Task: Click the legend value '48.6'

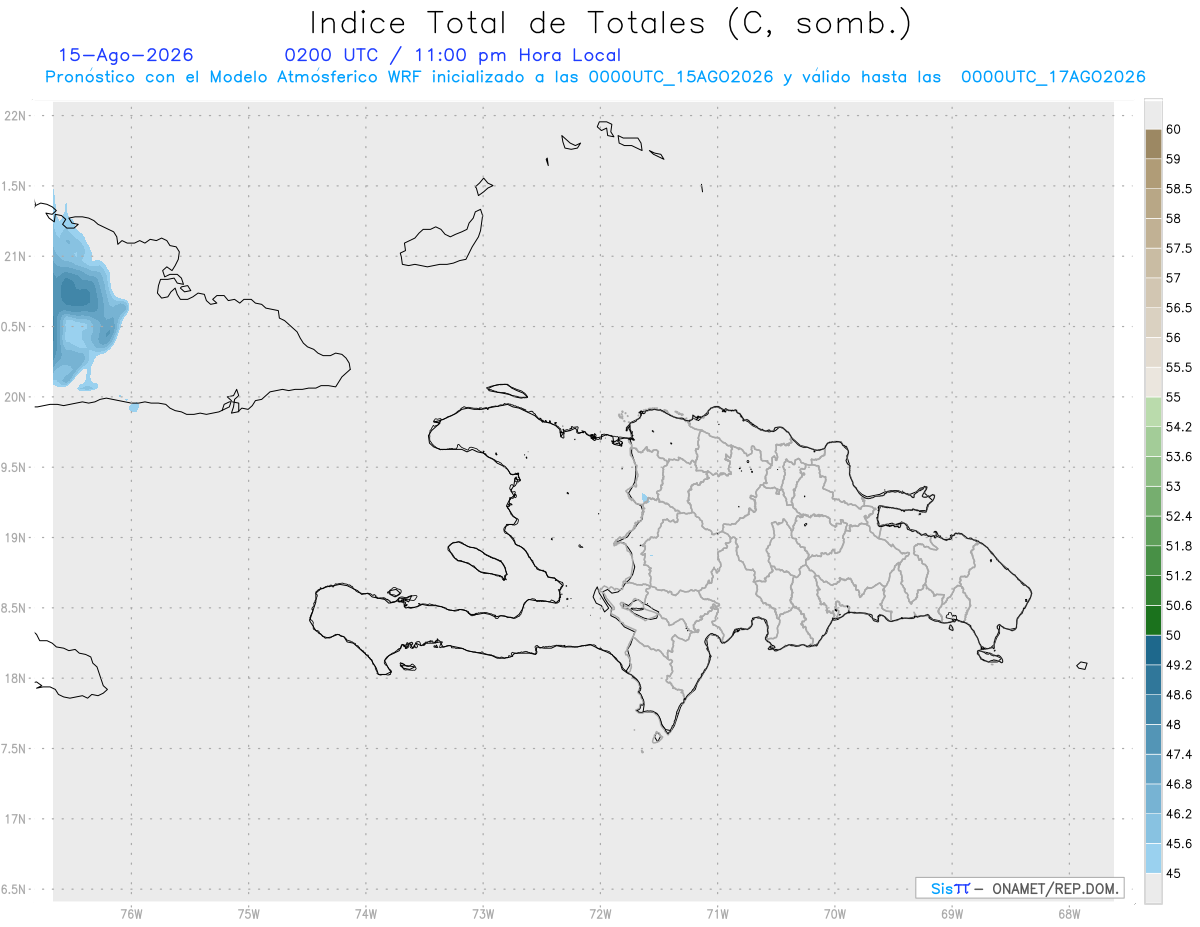Action: (1179, 695)
